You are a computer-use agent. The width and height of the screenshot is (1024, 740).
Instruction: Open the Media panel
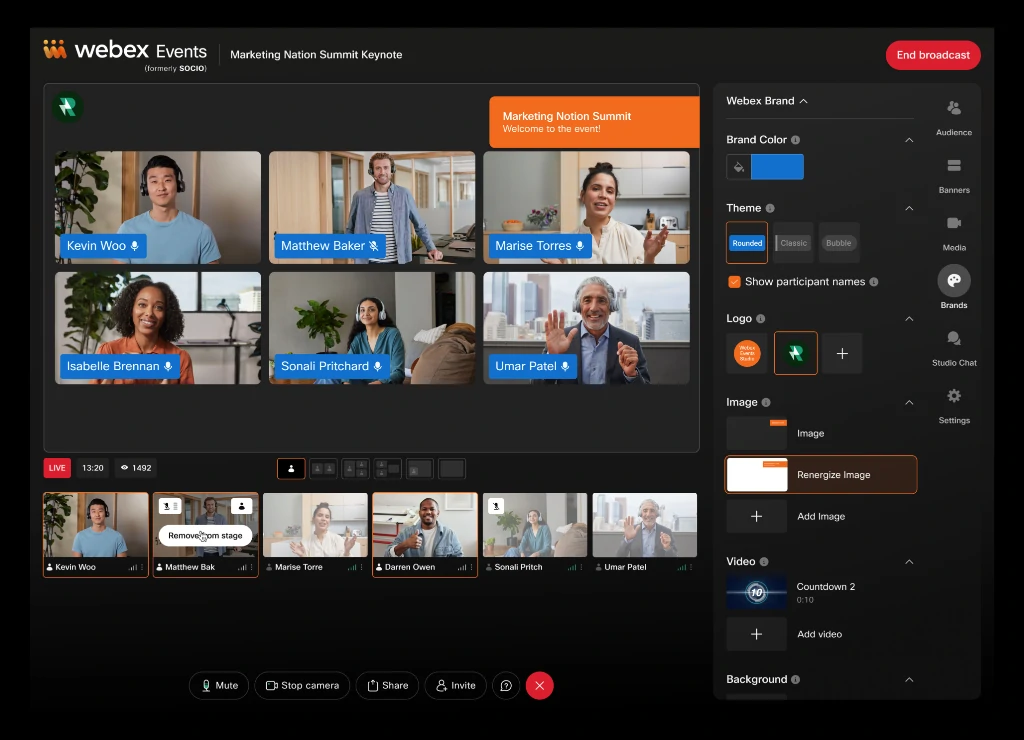point(952,231)
